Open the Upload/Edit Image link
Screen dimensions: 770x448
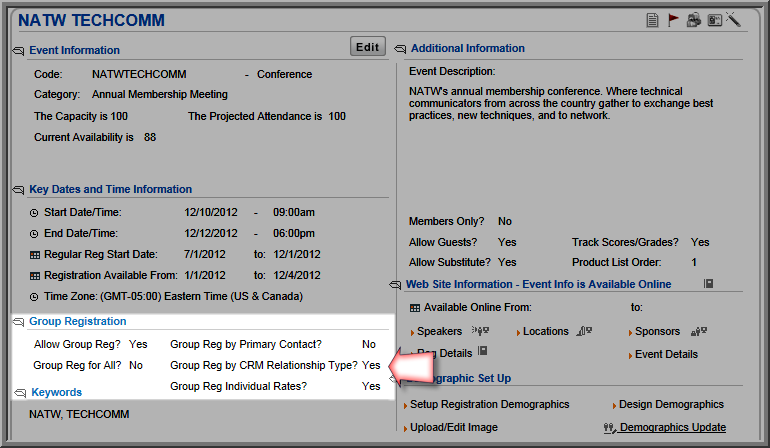click(454, 427)
